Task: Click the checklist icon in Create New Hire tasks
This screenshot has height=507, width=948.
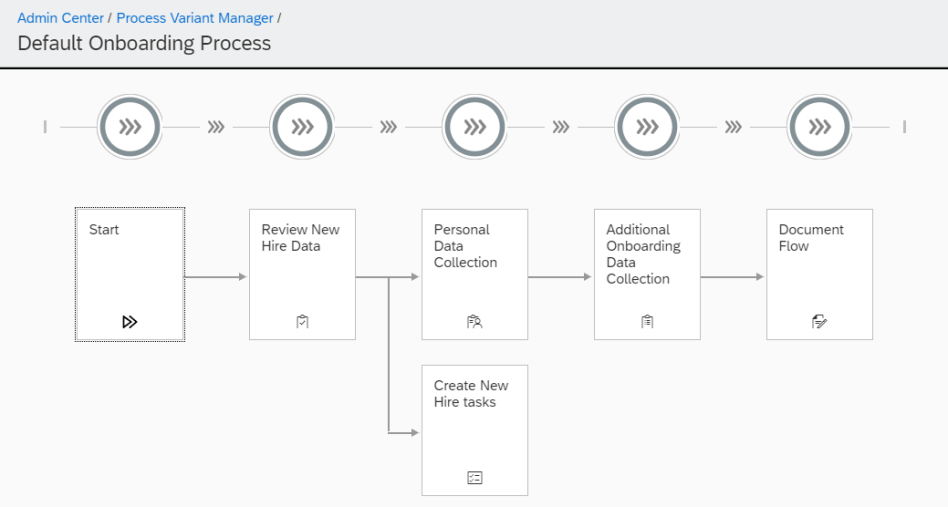Action: [475, 477]
